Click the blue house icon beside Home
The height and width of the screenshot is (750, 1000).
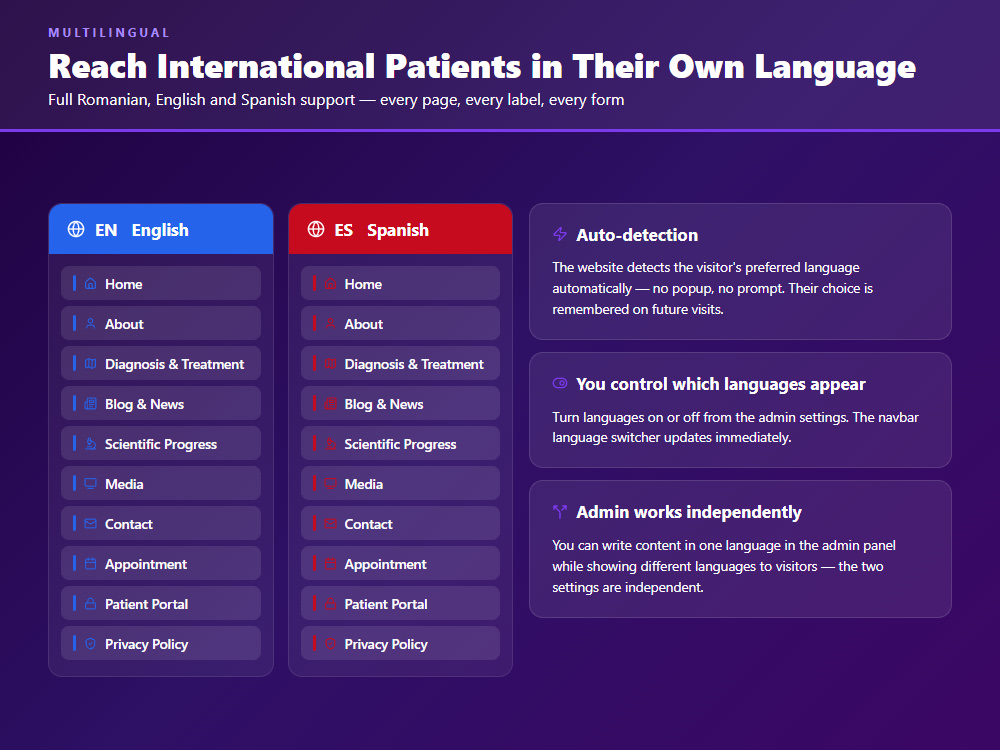91,283
